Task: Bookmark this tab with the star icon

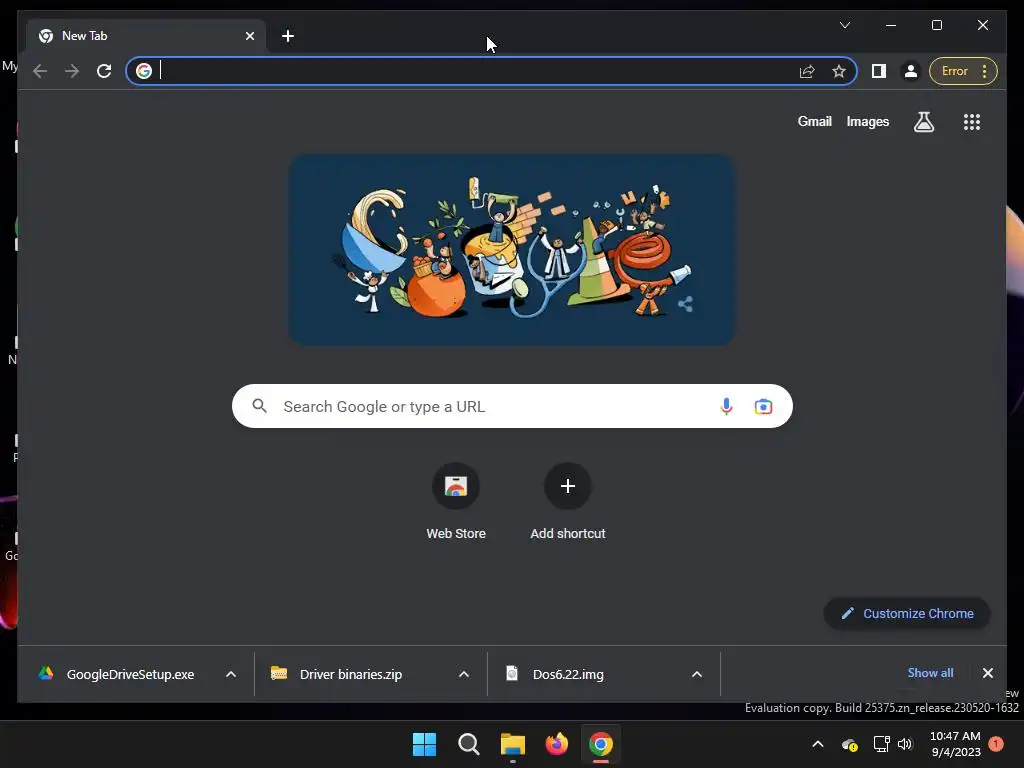Action: click(x=839, y=71)
